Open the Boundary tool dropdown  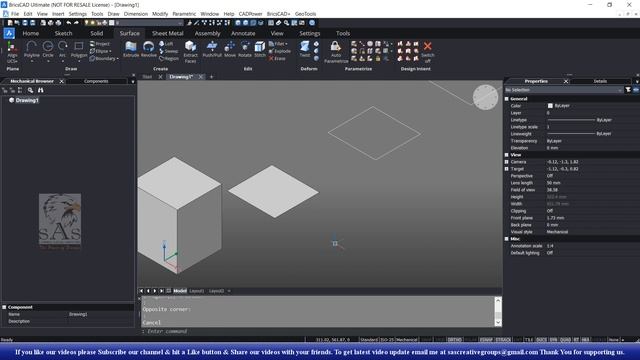[x=118, y=58]
